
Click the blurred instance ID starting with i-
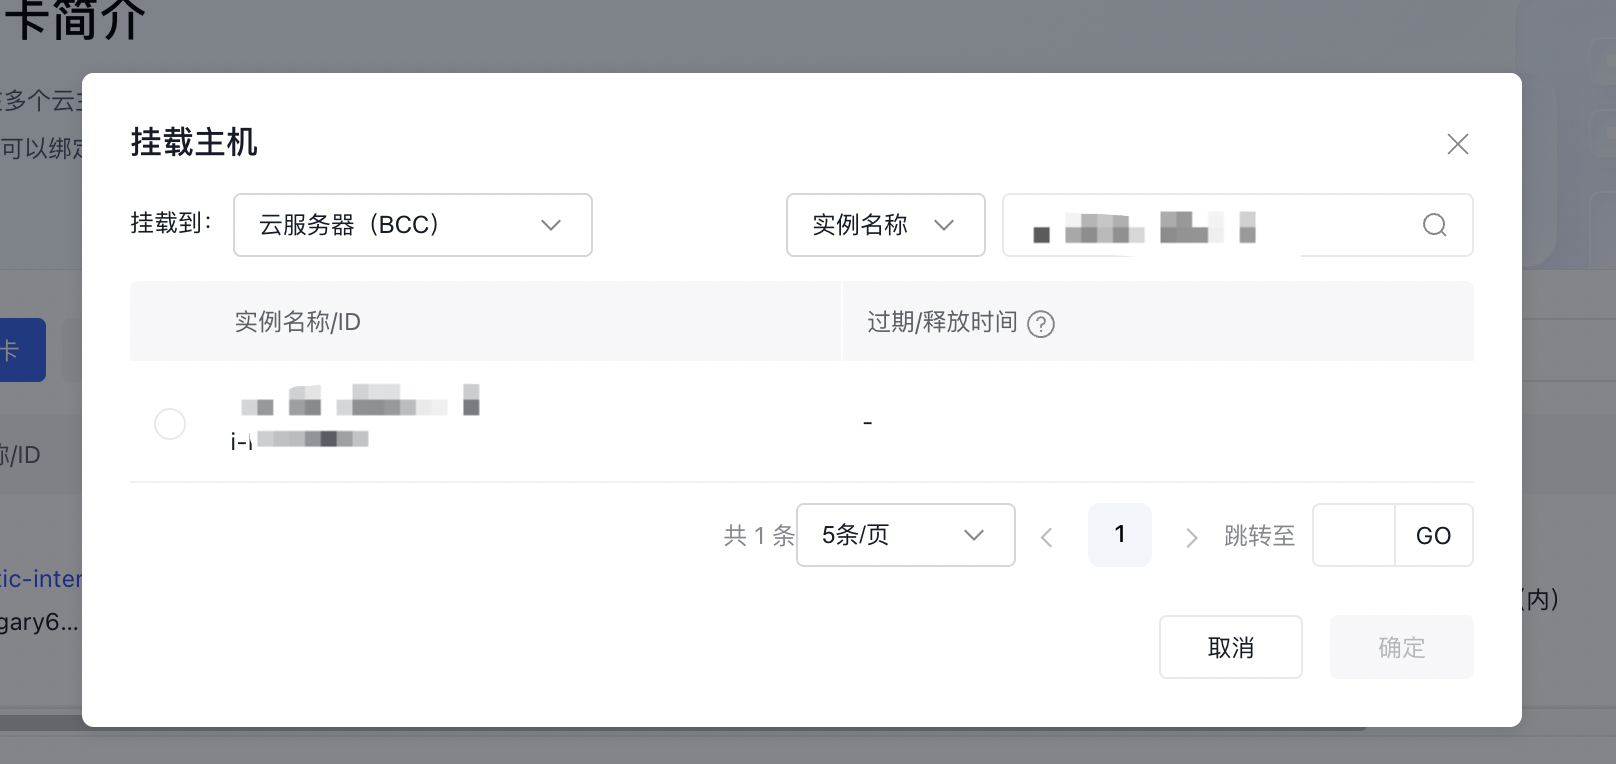pyautogui.click(x=300, y=440)
